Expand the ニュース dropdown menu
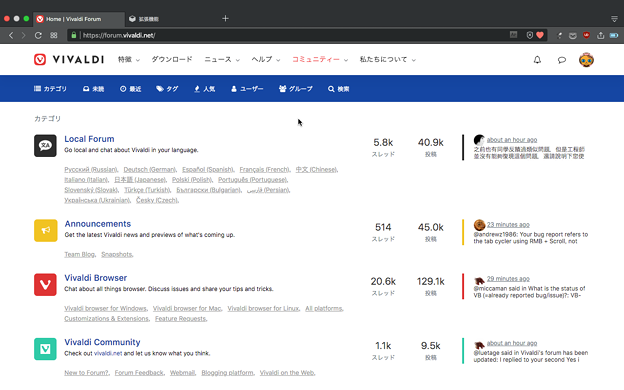624x390 pixels. pos(222,60)
